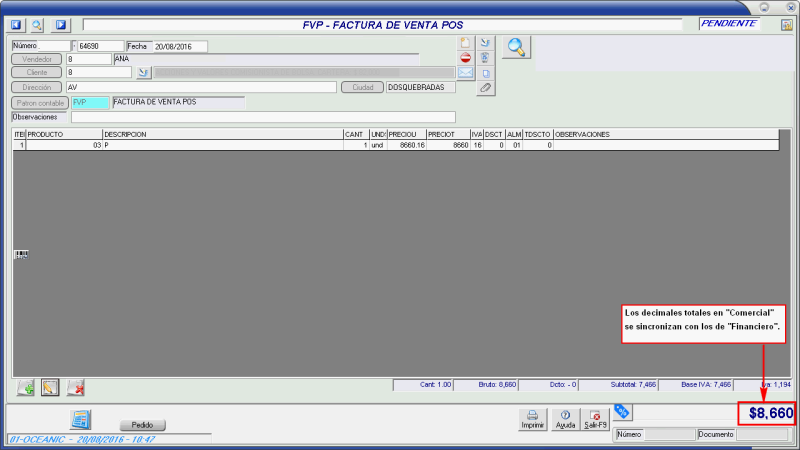
Task: Open the Cliente lookup button
Action: pyautogui.click(x=37, y=73)
